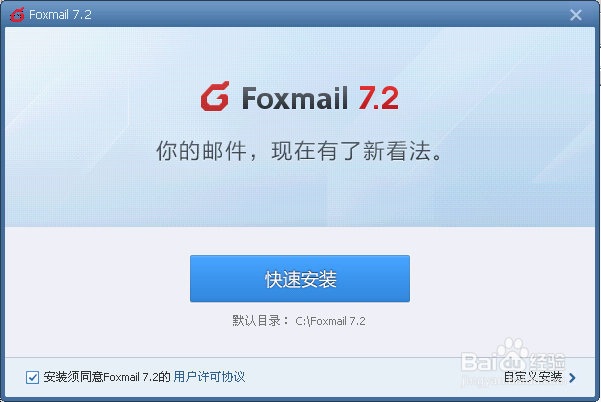Click the Foxmail wordmark in the banner

(294, 98)
